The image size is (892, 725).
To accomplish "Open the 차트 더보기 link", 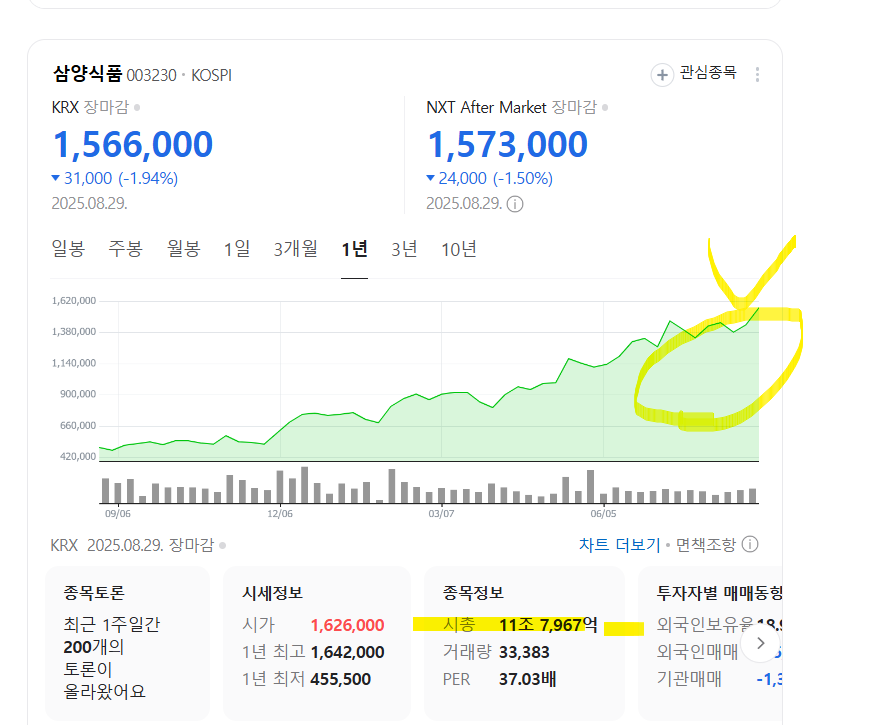I will [x=620, y=545].
